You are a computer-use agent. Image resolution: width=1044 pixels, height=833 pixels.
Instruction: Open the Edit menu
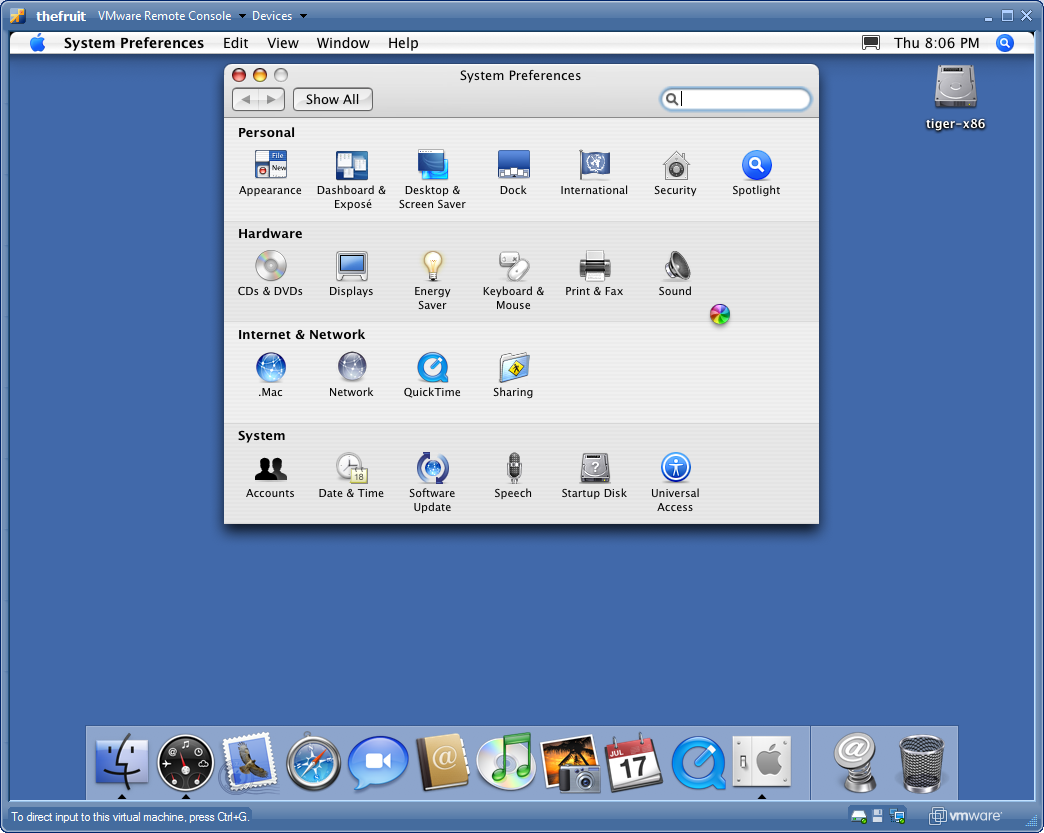tap(236, 43)
